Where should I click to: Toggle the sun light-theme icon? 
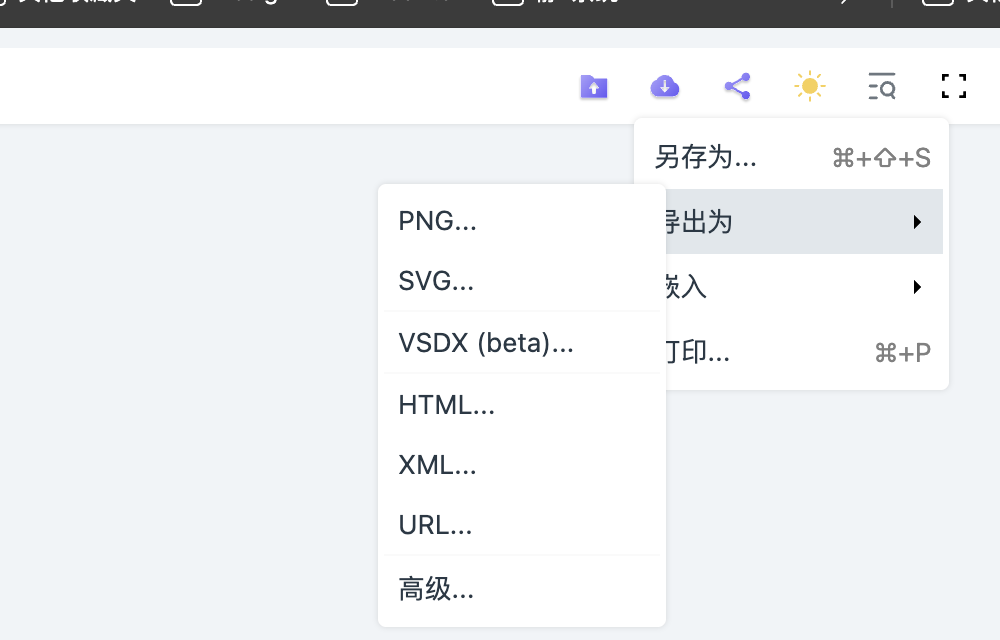pyautogui.click(x=809, y=87)
